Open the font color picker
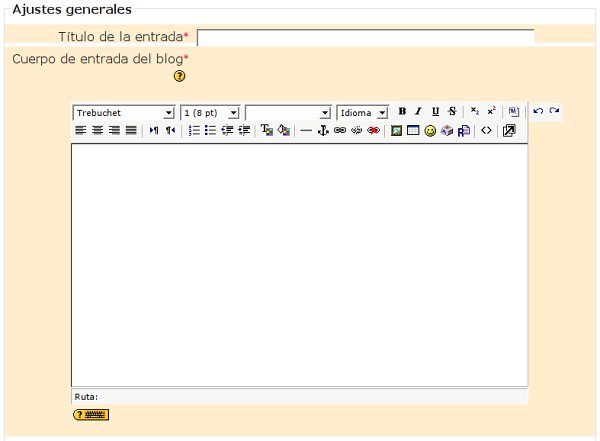Image resolution: width=600 pixels, height=441 pixels. [267, 131]
